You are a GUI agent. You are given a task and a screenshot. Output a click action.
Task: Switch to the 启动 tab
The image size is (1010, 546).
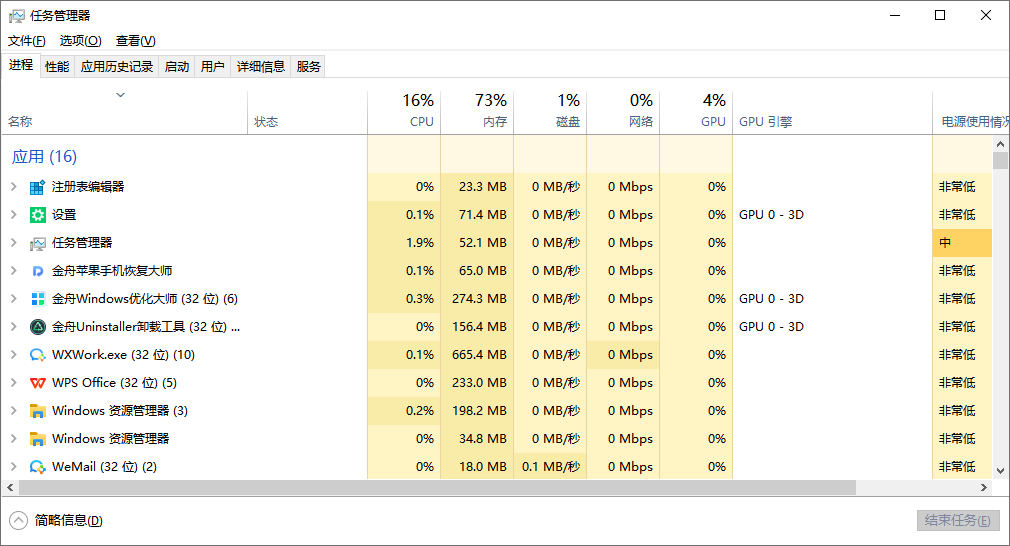click(176, 66)
